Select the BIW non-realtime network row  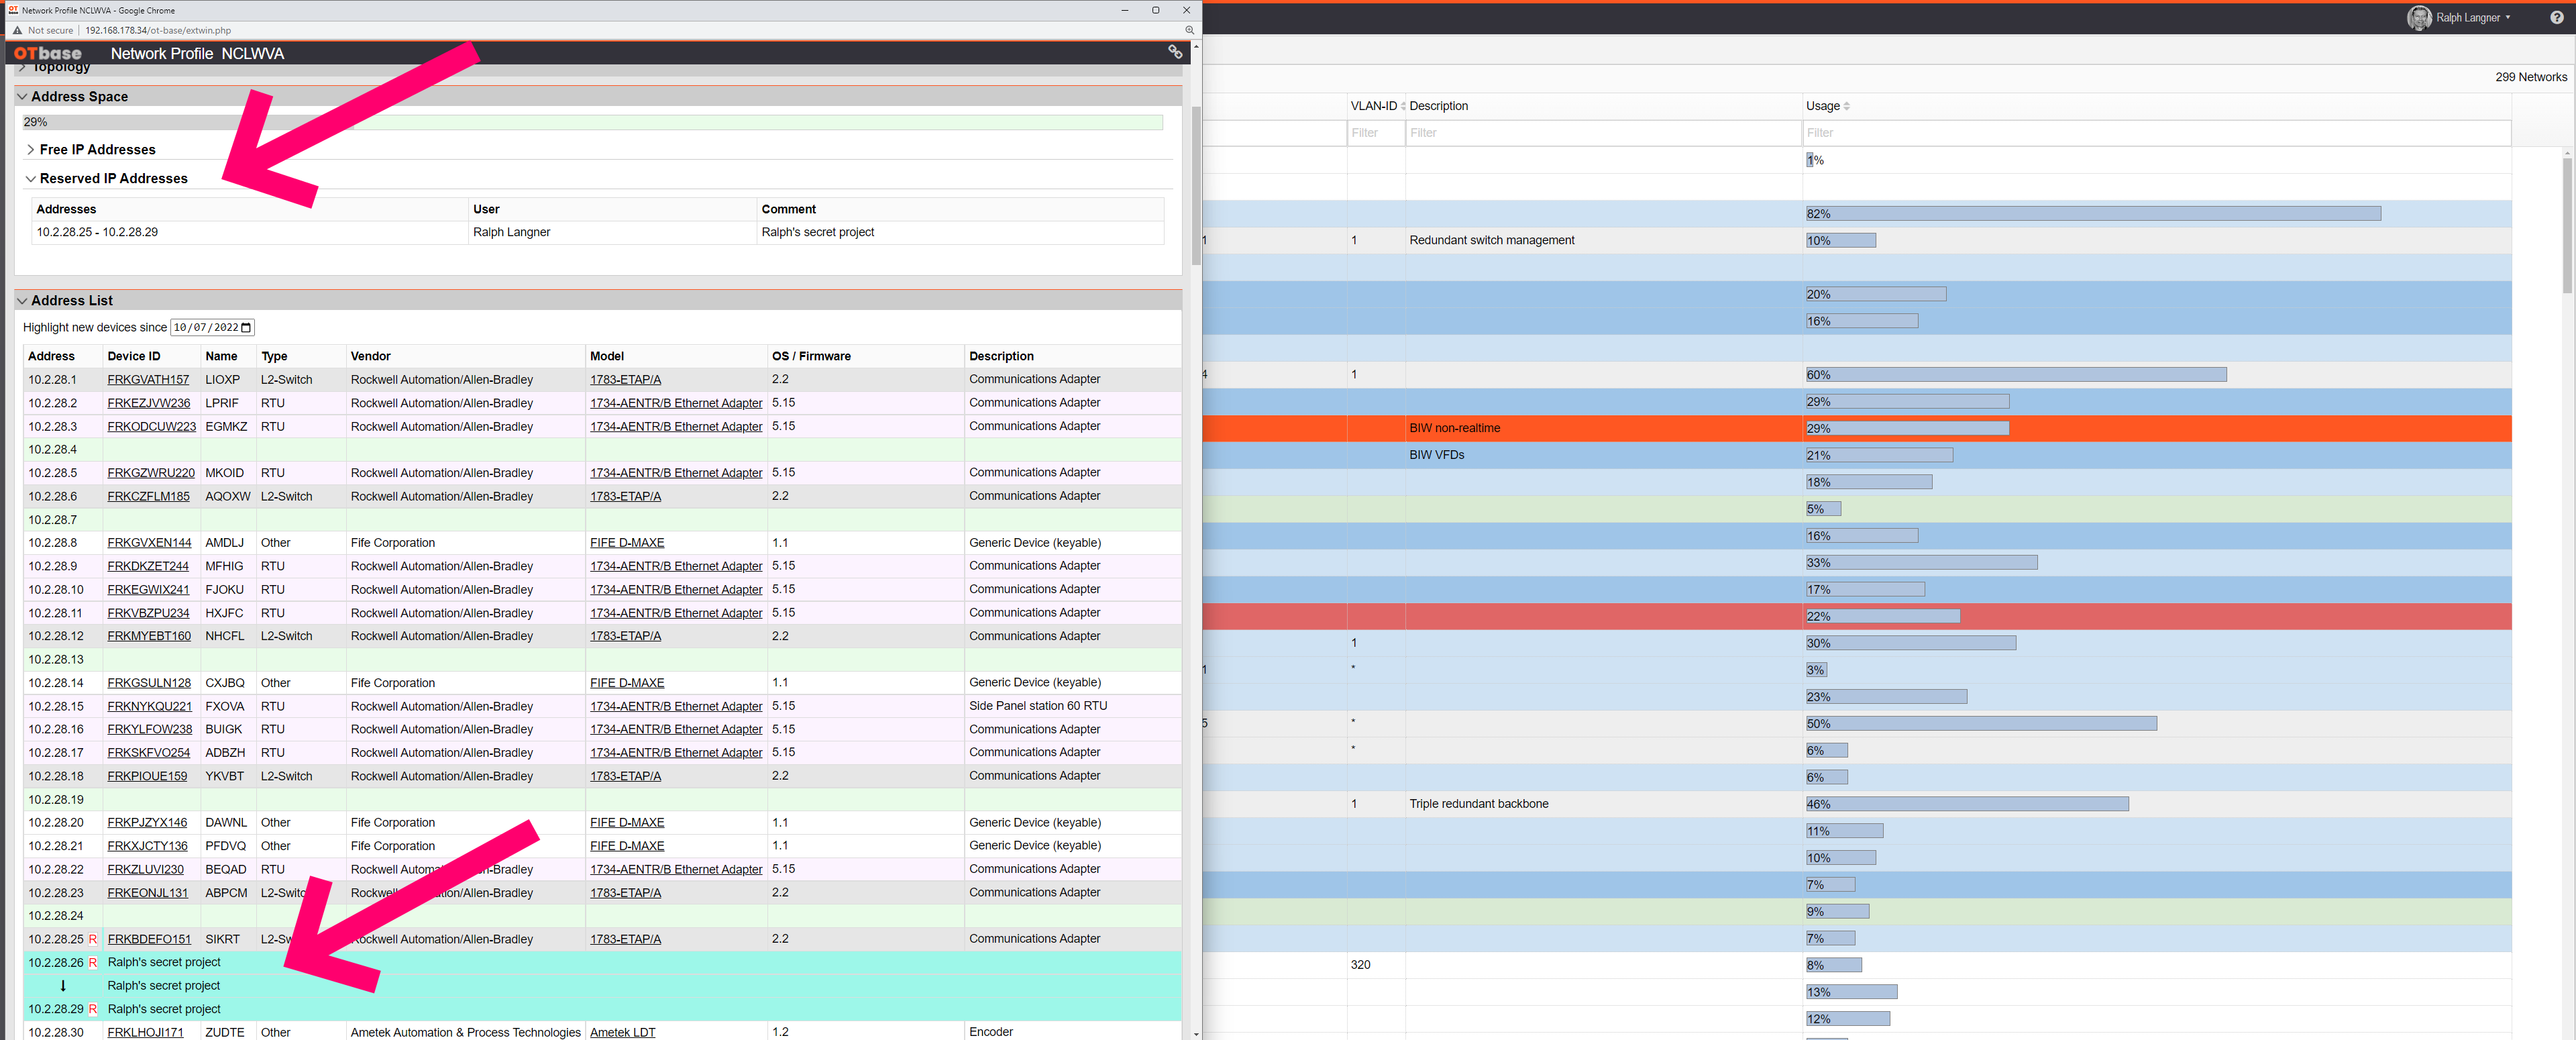[1857, 428]
